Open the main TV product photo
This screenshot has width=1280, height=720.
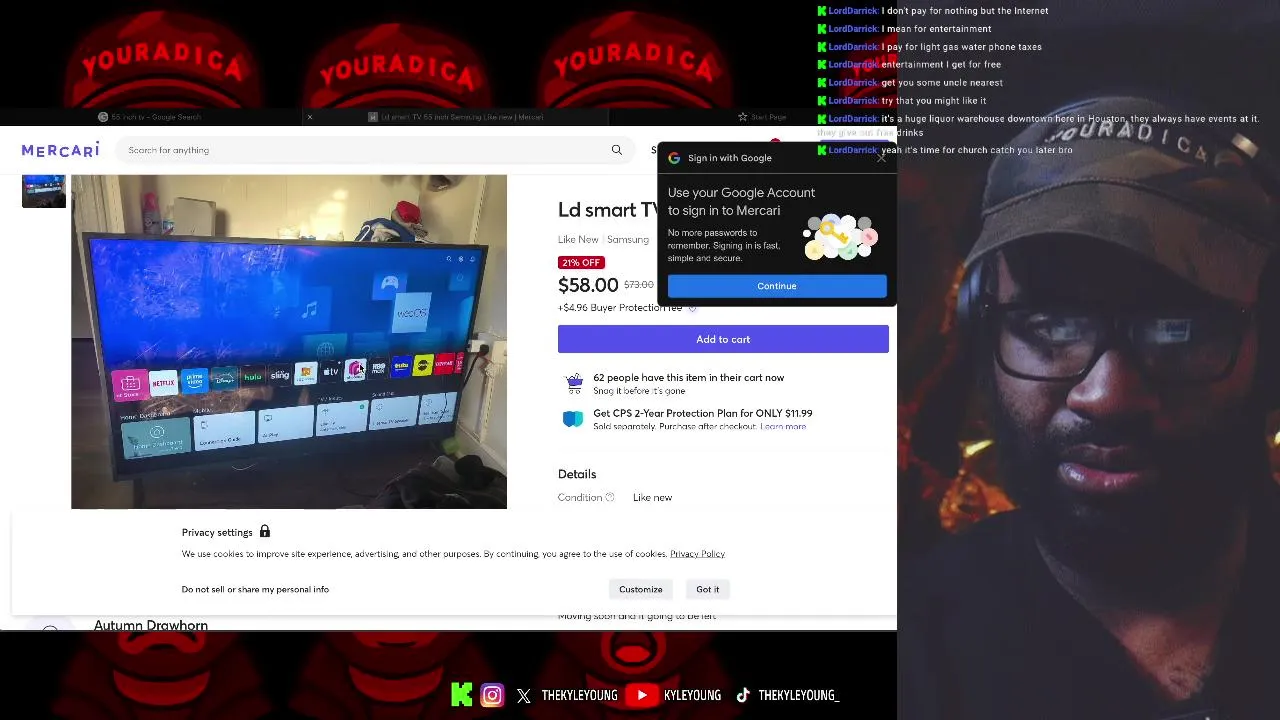[x=289, y=342]
